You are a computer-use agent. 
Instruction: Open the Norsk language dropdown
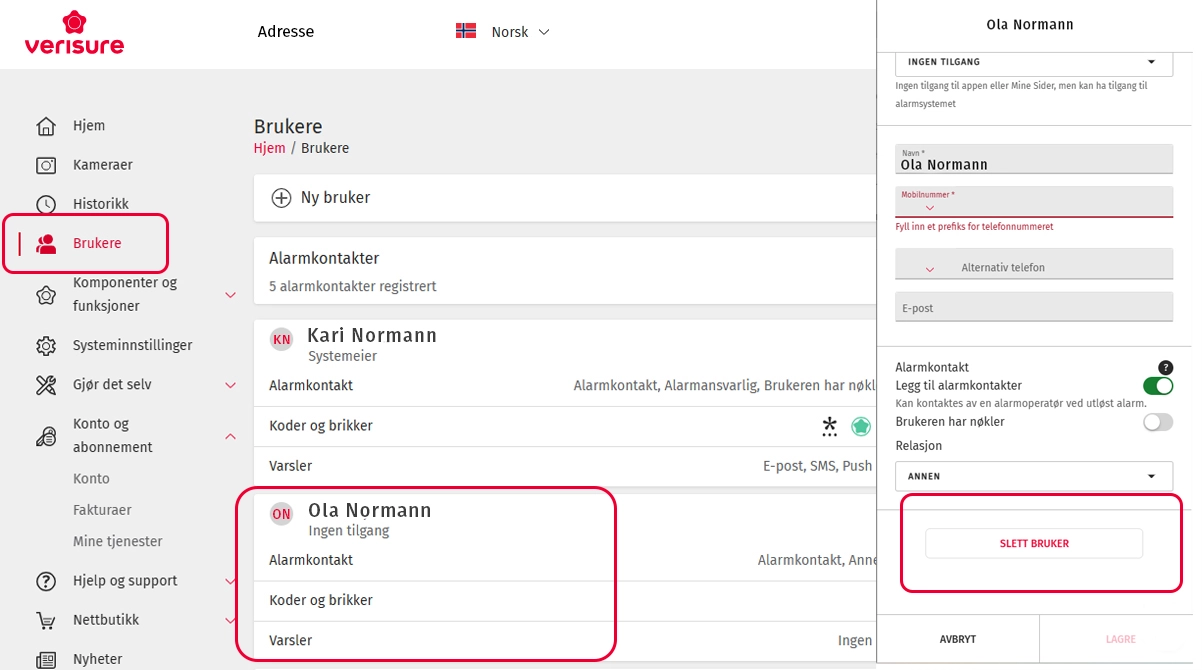pos(520,32)
